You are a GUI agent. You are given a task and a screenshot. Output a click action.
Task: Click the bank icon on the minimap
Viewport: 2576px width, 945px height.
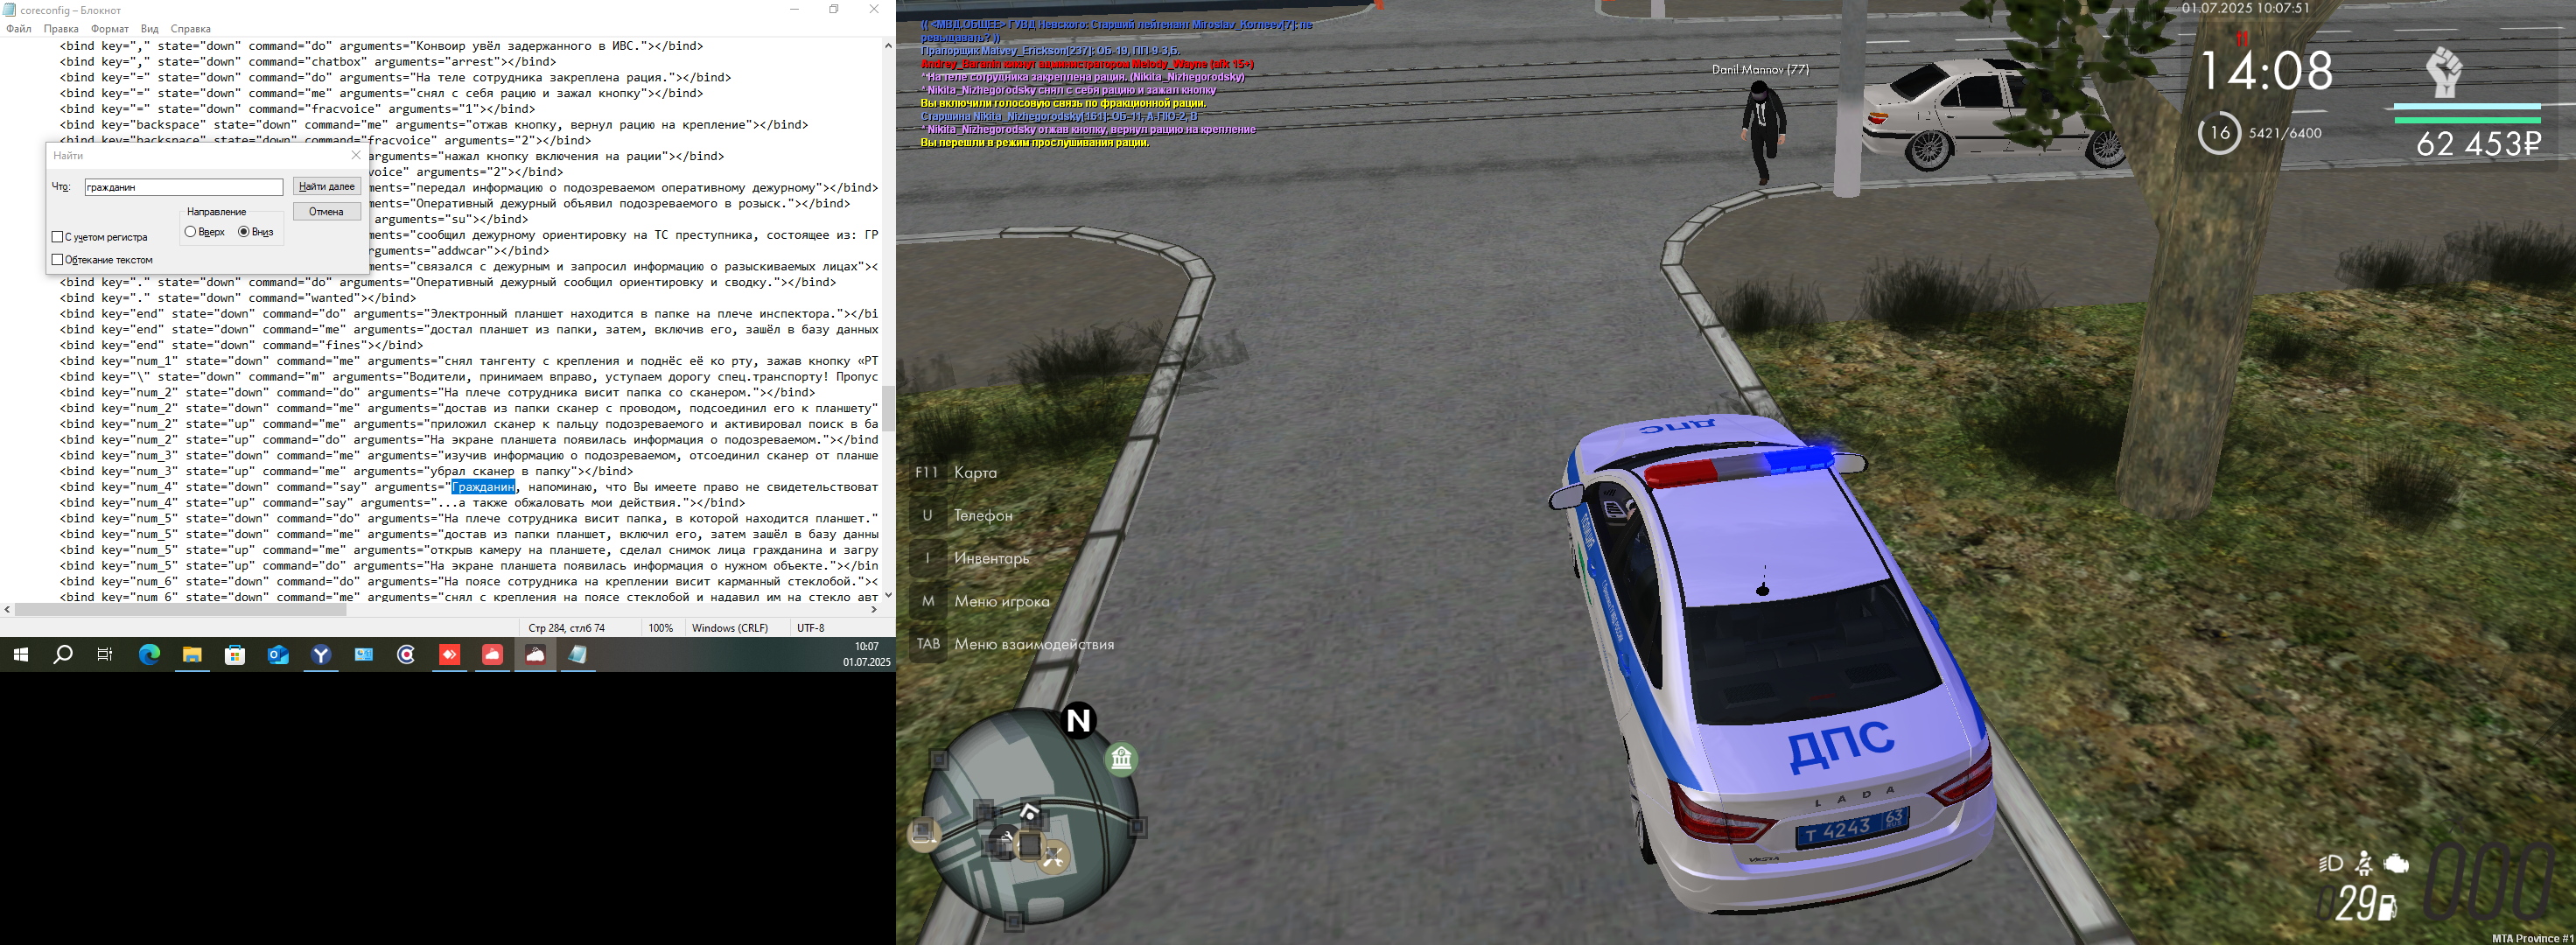click(x=1121, y=759)
